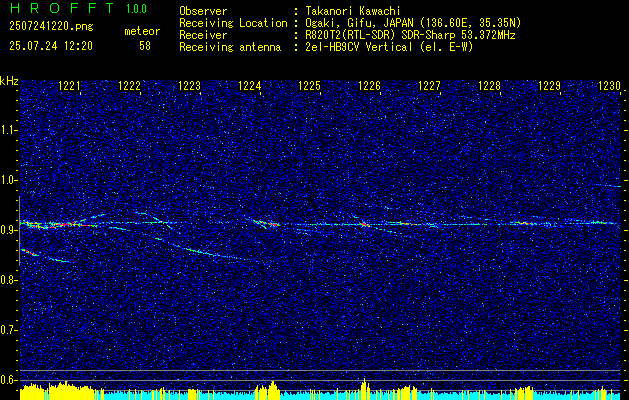Click the Receiver label
The height and width of the screenshot is (400, 629).
(x=203, y=35)
